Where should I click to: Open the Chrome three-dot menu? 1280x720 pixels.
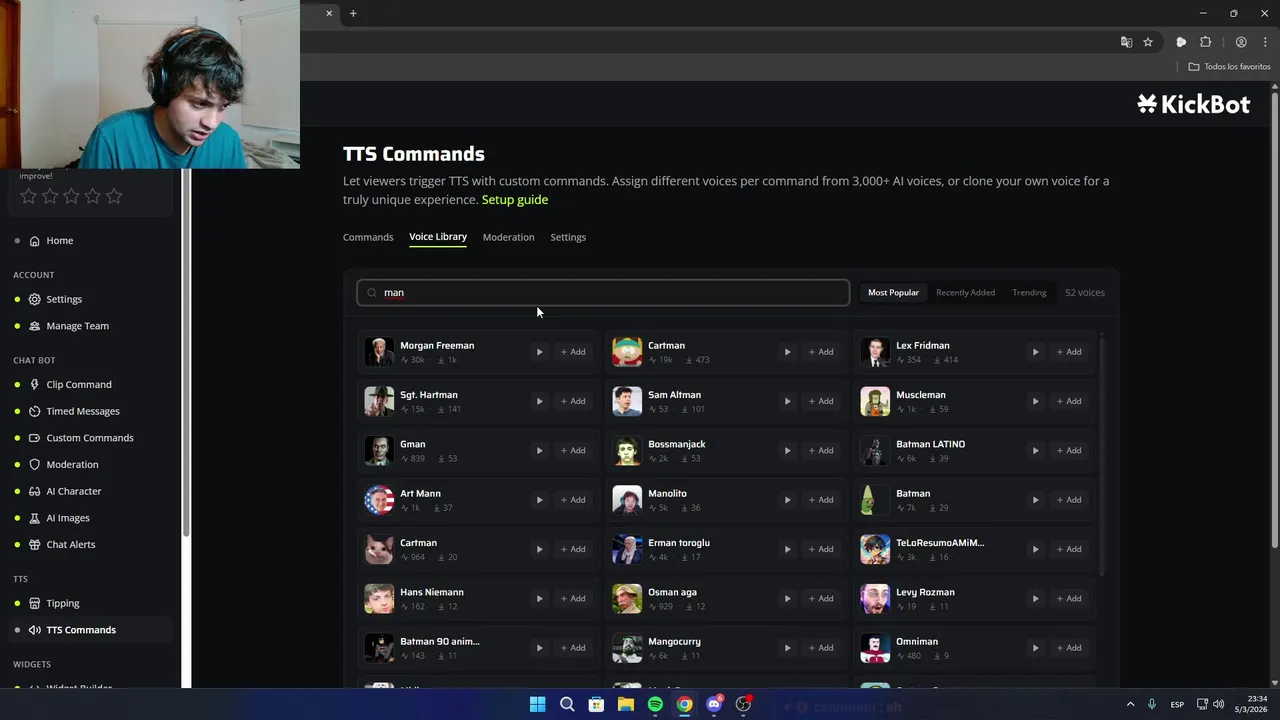coord(1265,42)
